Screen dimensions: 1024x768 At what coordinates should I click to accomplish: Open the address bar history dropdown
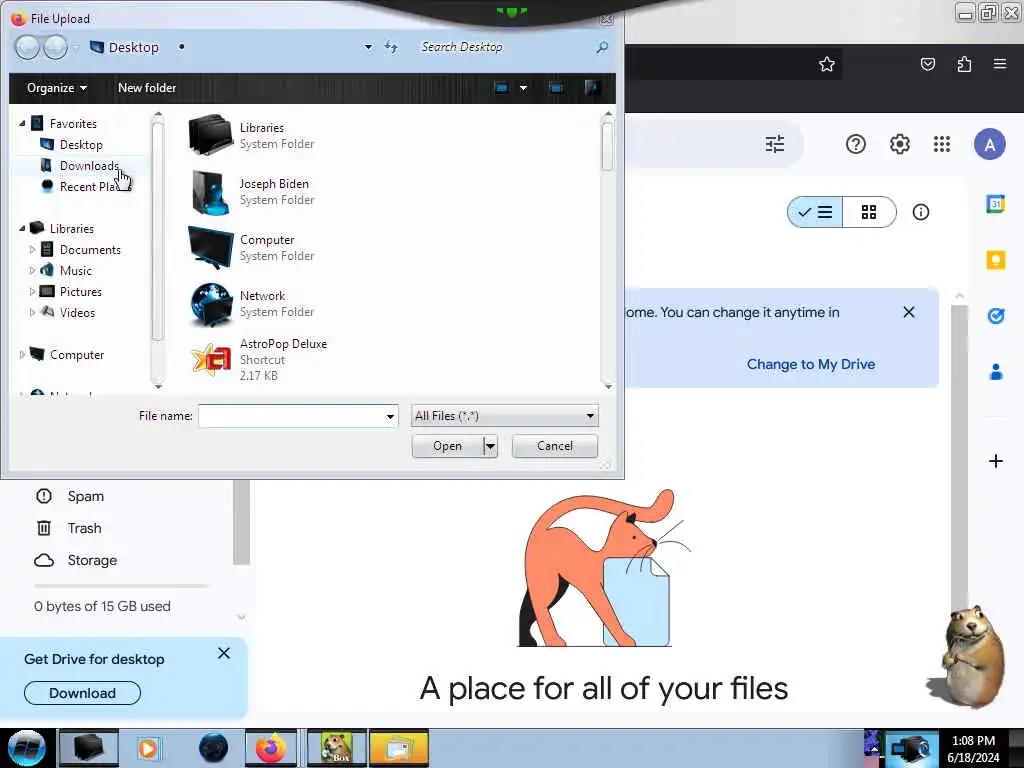(368, 47)
